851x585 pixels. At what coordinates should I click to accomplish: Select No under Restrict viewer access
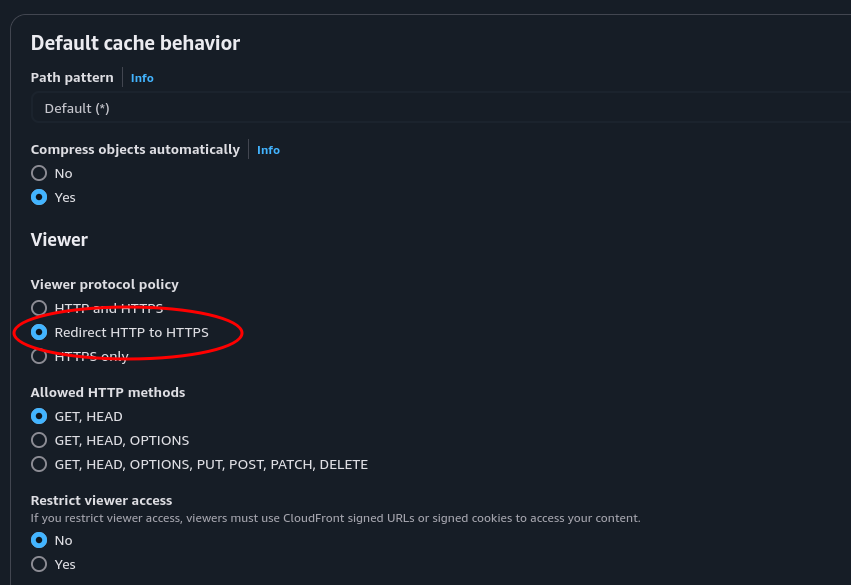coord(39,540)
